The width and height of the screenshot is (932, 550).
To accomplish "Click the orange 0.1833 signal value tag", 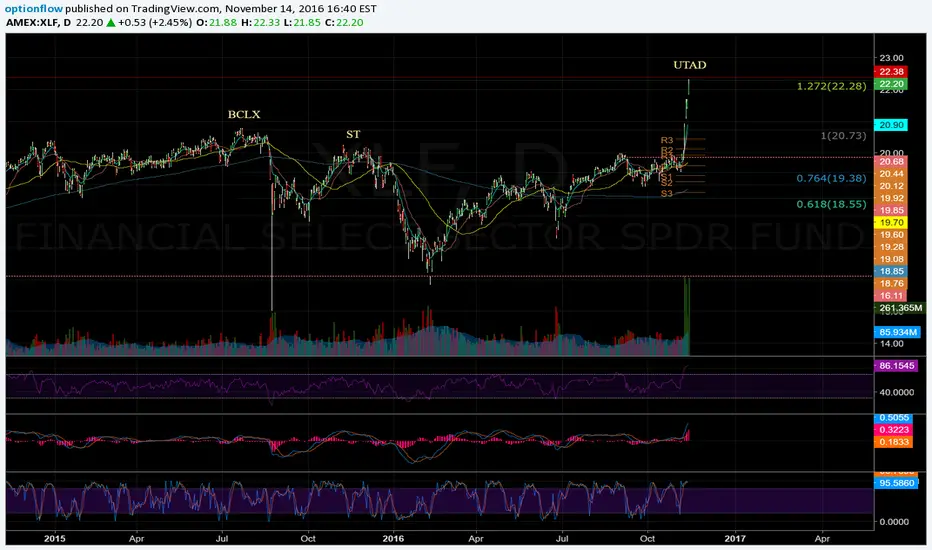I will point(894,442).
